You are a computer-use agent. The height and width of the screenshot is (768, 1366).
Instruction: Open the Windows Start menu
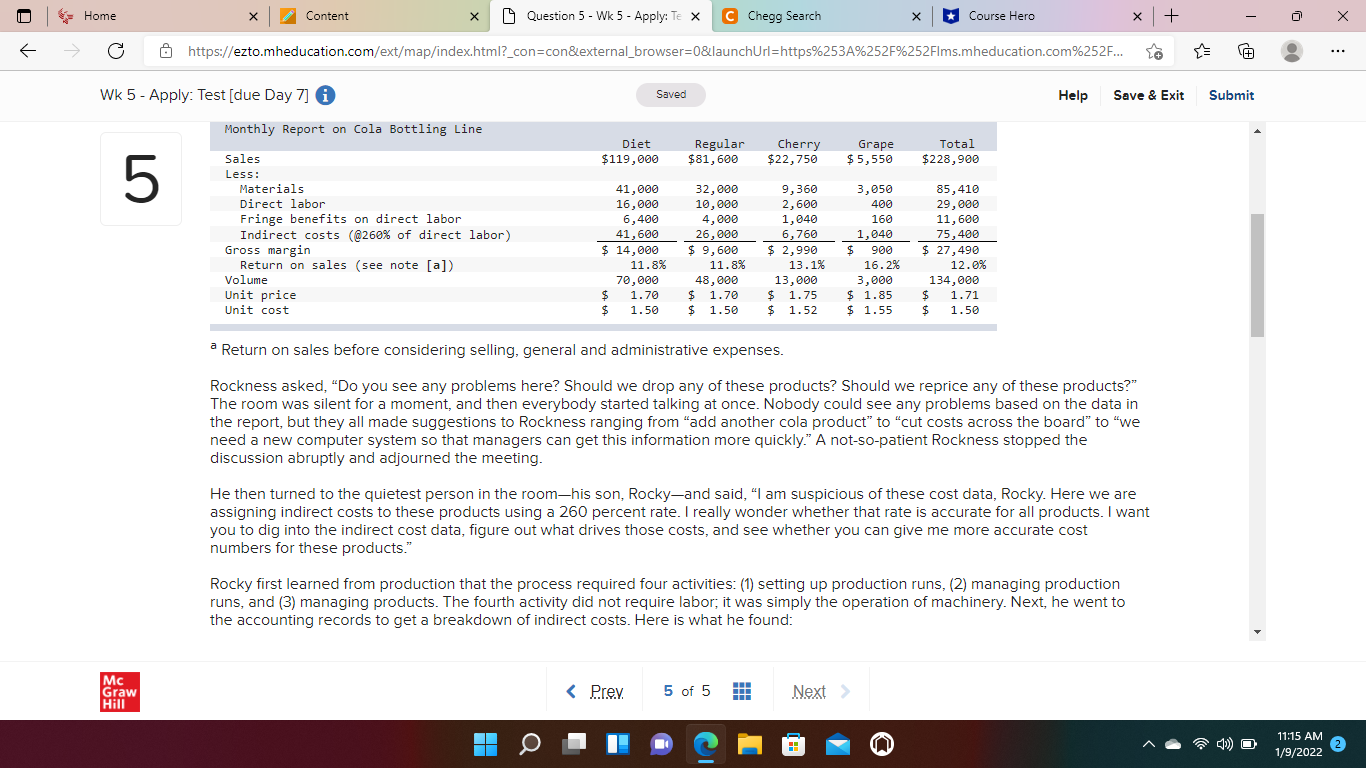coord(485,744)
